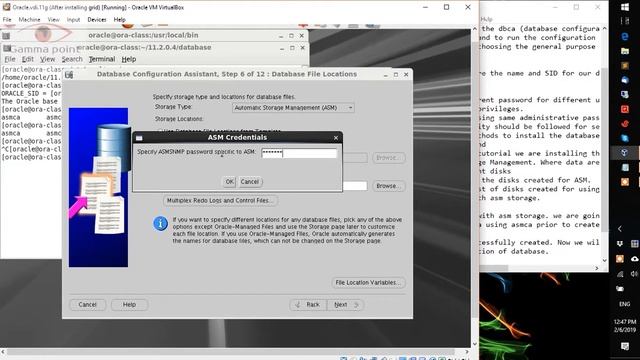640x360 pixels.
Task: Open the terminal's Edit menu
Action: 27,59
